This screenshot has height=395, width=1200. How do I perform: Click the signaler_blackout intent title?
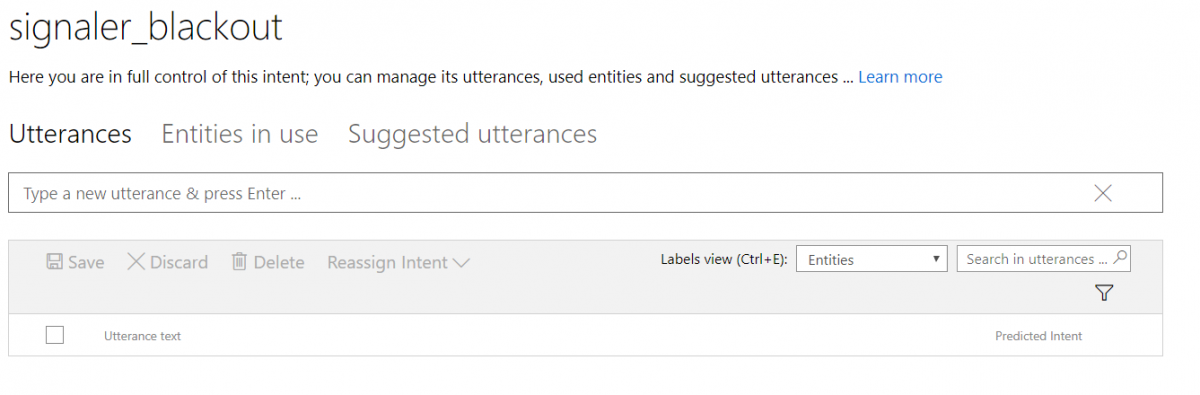tap(146, 27)
